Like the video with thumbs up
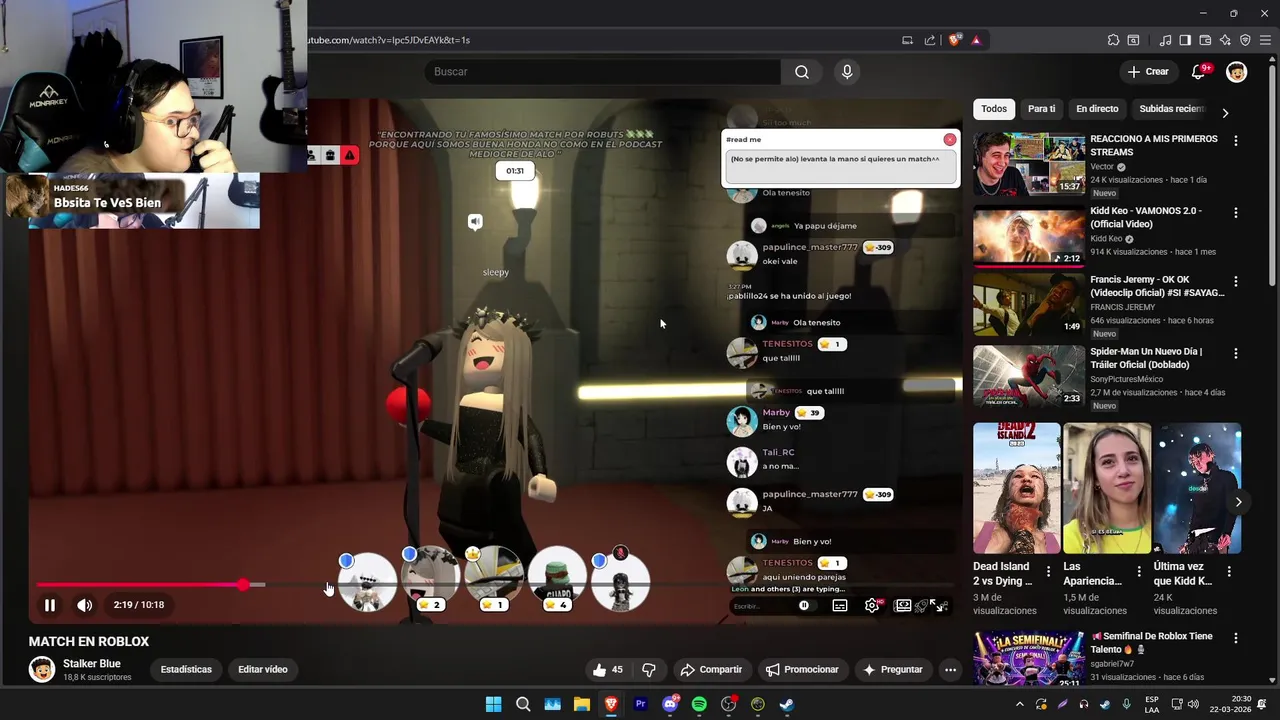Image resolution: width=1280 pixels, height=720 pixels. 608,670
